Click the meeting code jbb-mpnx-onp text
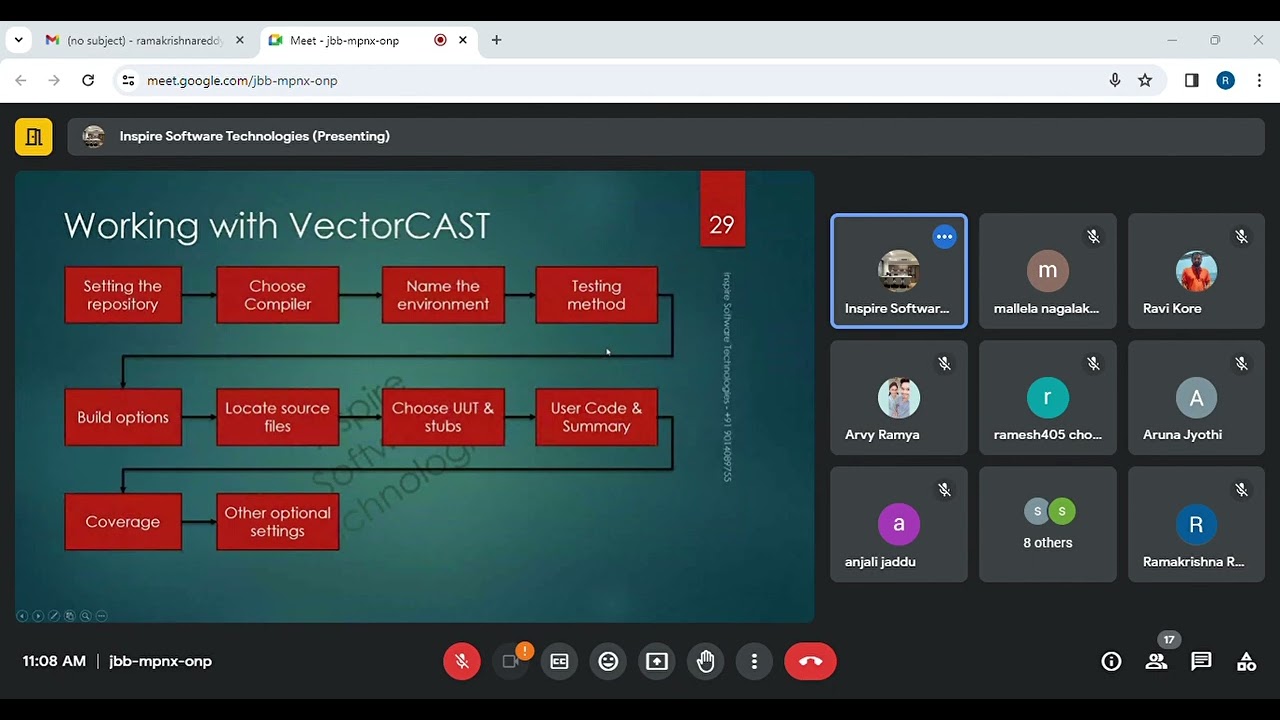 pos(160,661)
